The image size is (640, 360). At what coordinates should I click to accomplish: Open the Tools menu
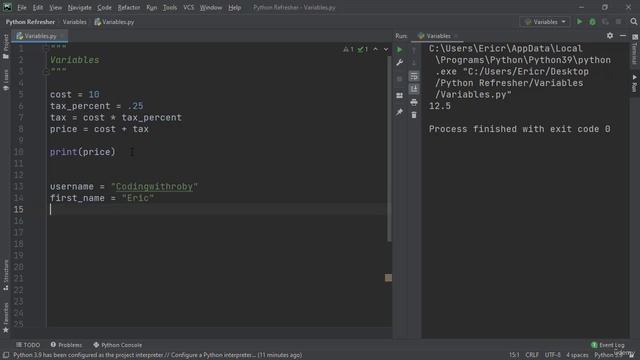(x=170, y=7)
